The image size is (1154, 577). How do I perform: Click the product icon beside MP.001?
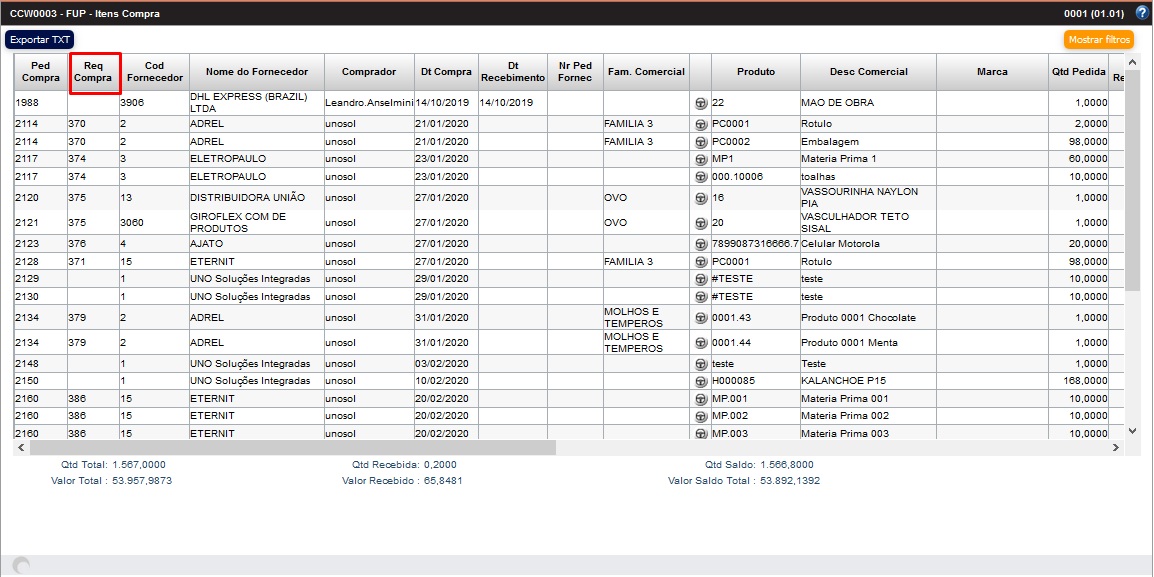700,399
